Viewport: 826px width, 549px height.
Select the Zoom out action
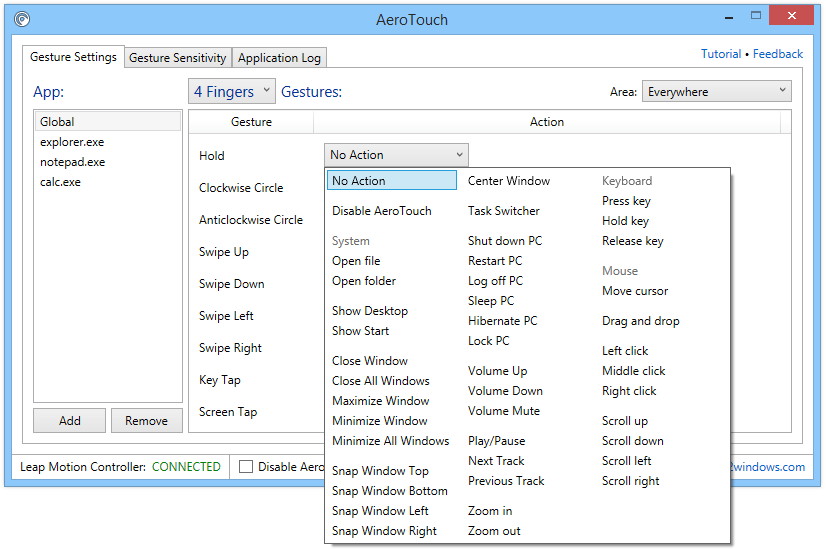(494, 531)
